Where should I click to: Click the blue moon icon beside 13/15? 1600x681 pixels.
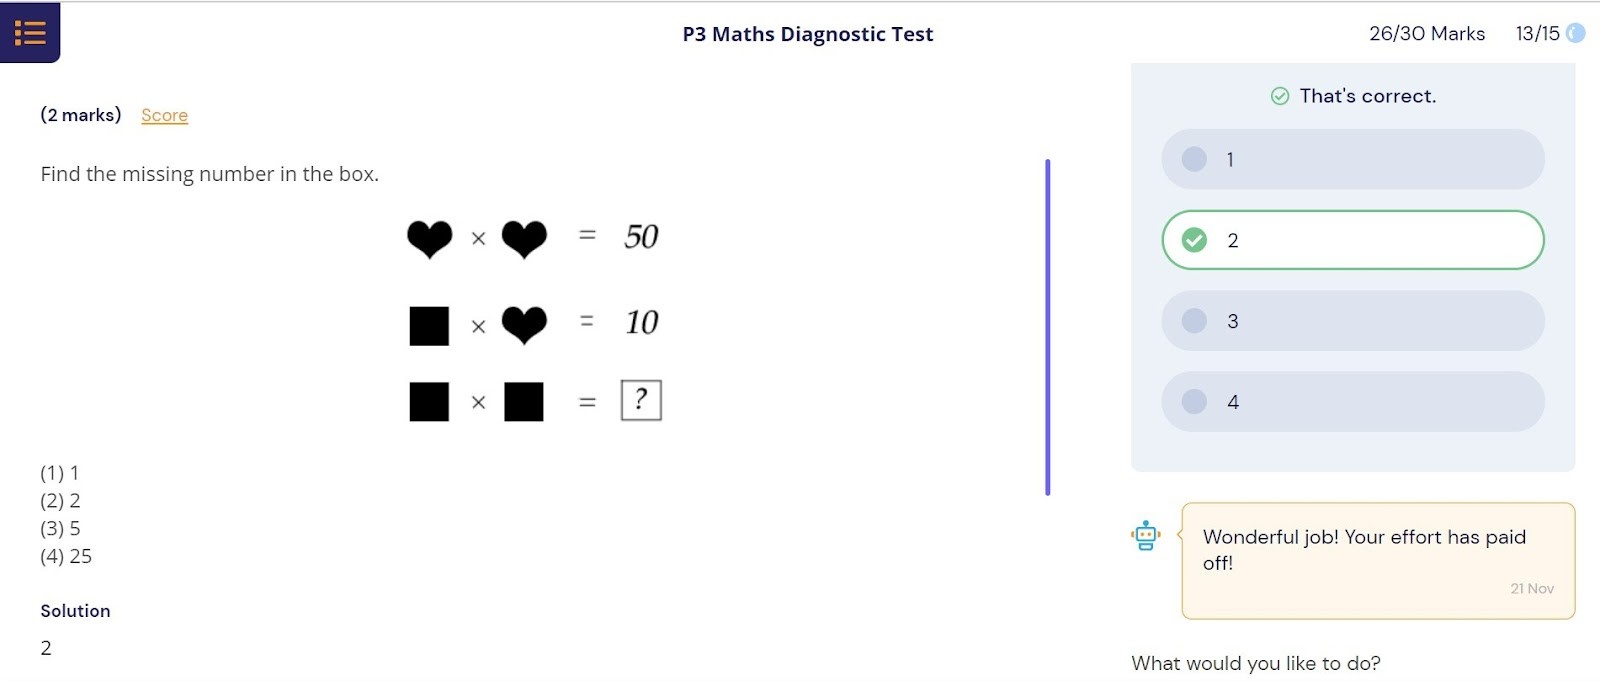pos(1576,33)
